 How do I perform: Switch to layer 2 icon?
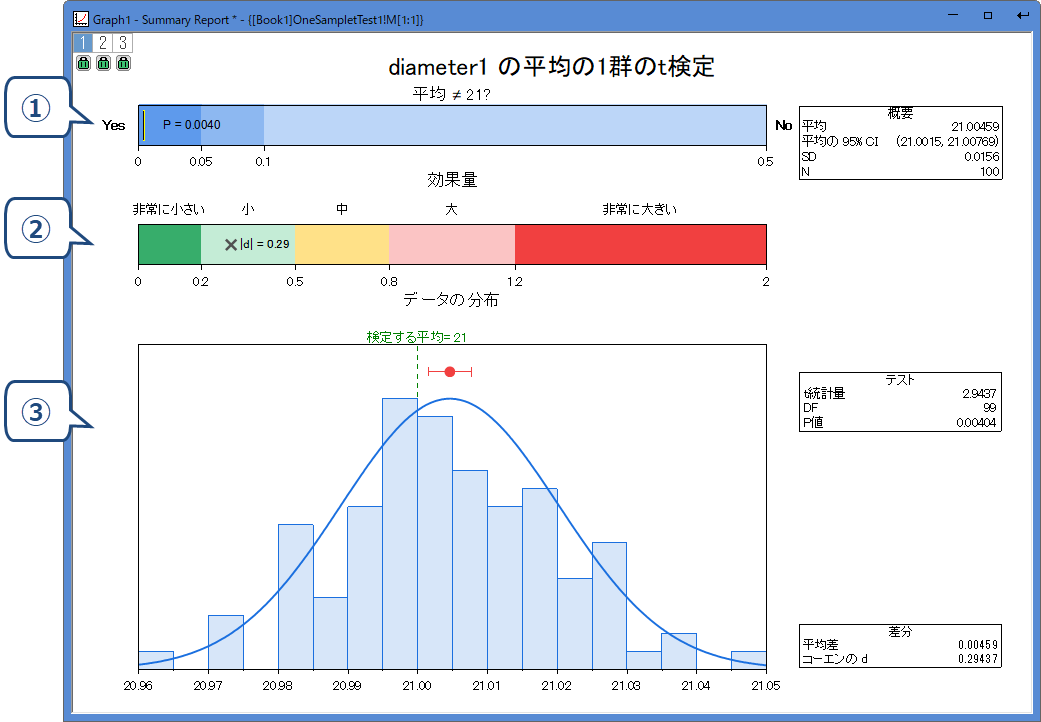pos(103,43)
